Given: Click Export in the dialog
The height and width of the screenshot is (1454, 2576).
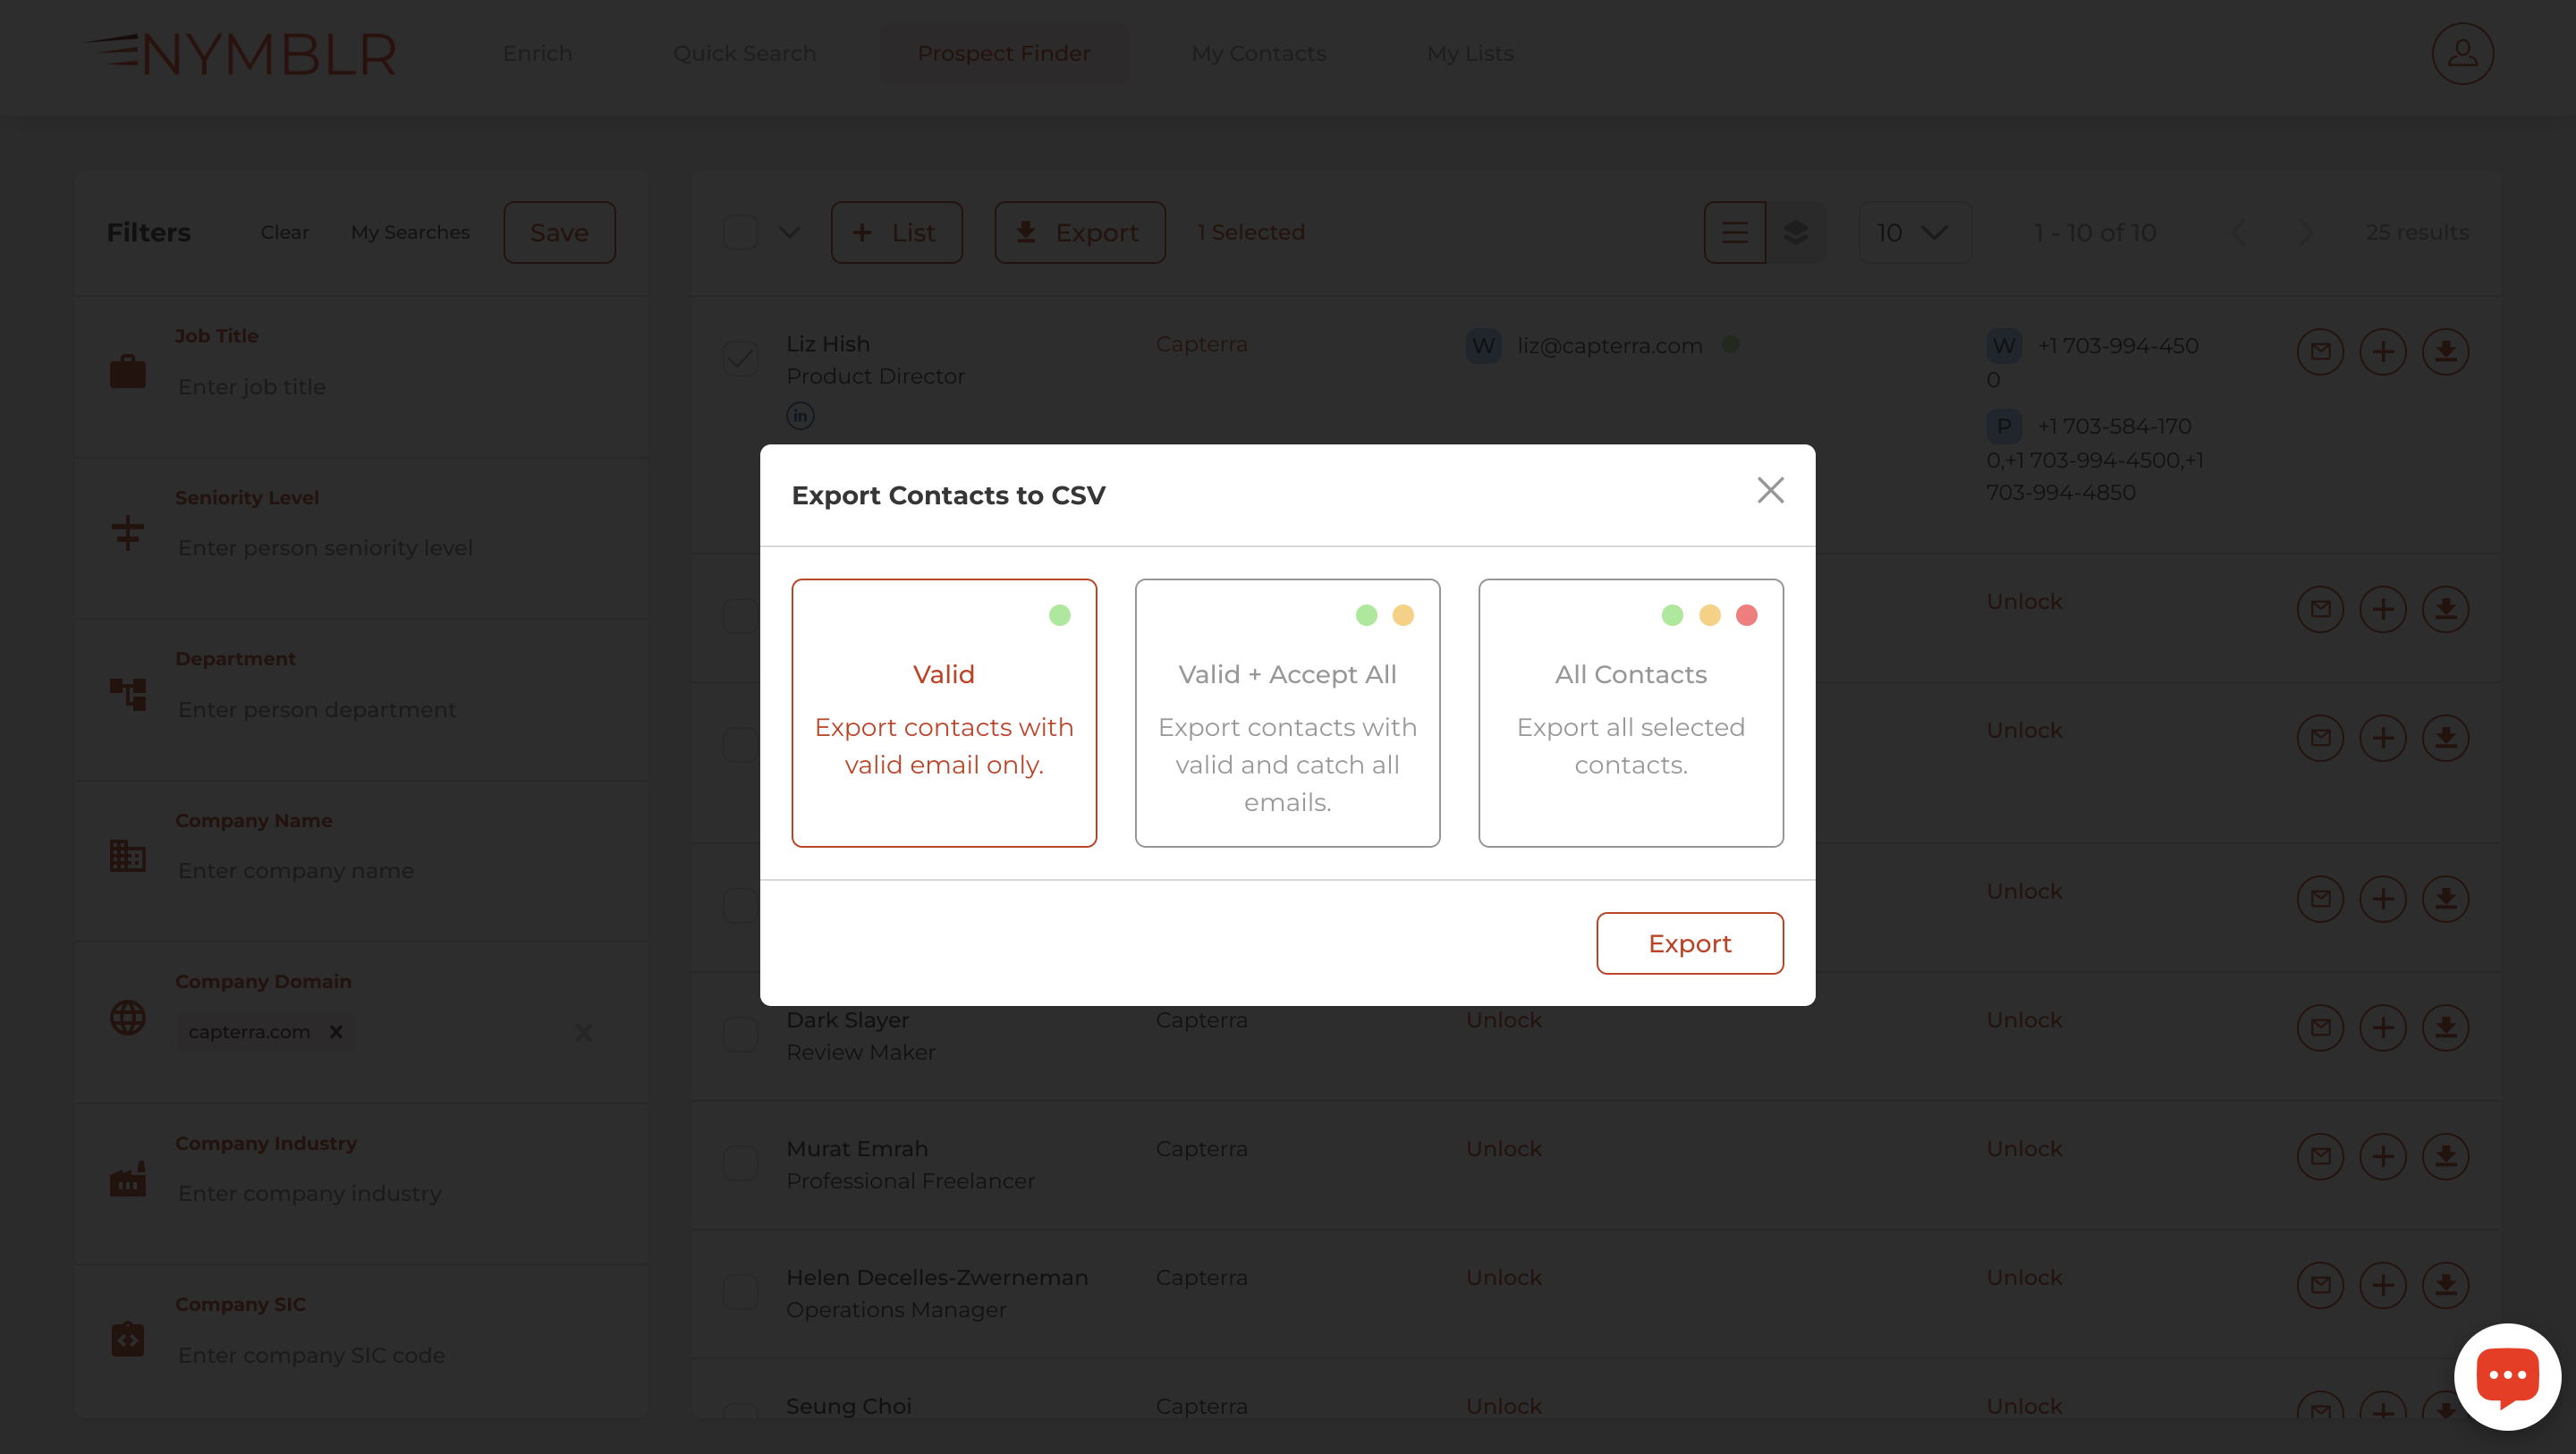Looking at the screenshot, I should coord(1690,943).
